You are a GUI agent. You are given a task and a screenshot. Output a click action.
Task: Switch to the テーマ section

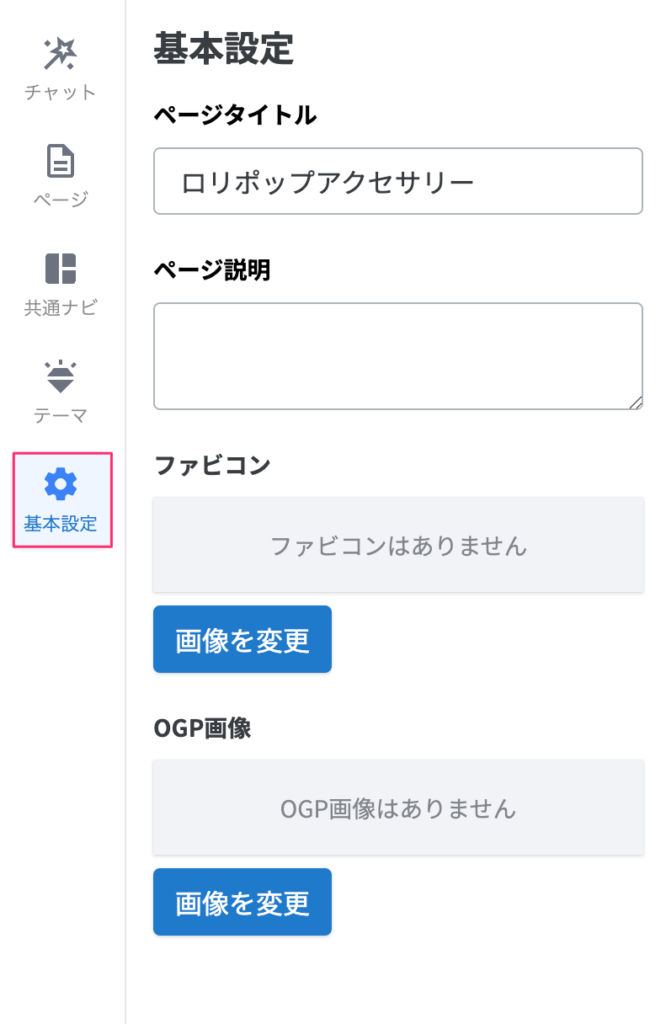[60, 385]
